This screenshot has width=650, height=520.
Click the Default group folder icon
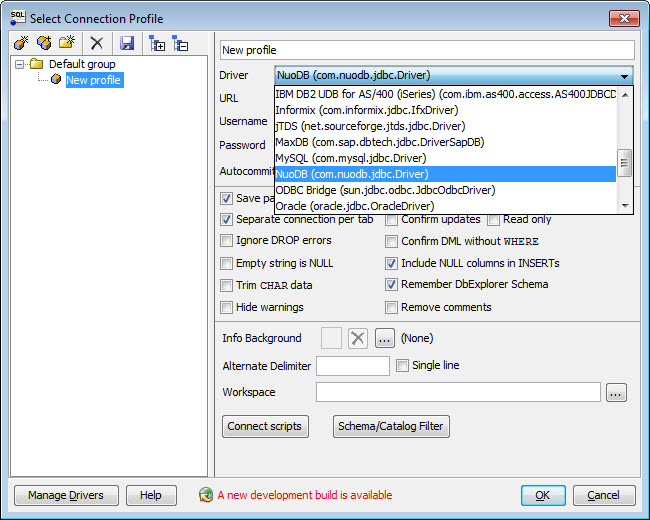tap(36, 64)
